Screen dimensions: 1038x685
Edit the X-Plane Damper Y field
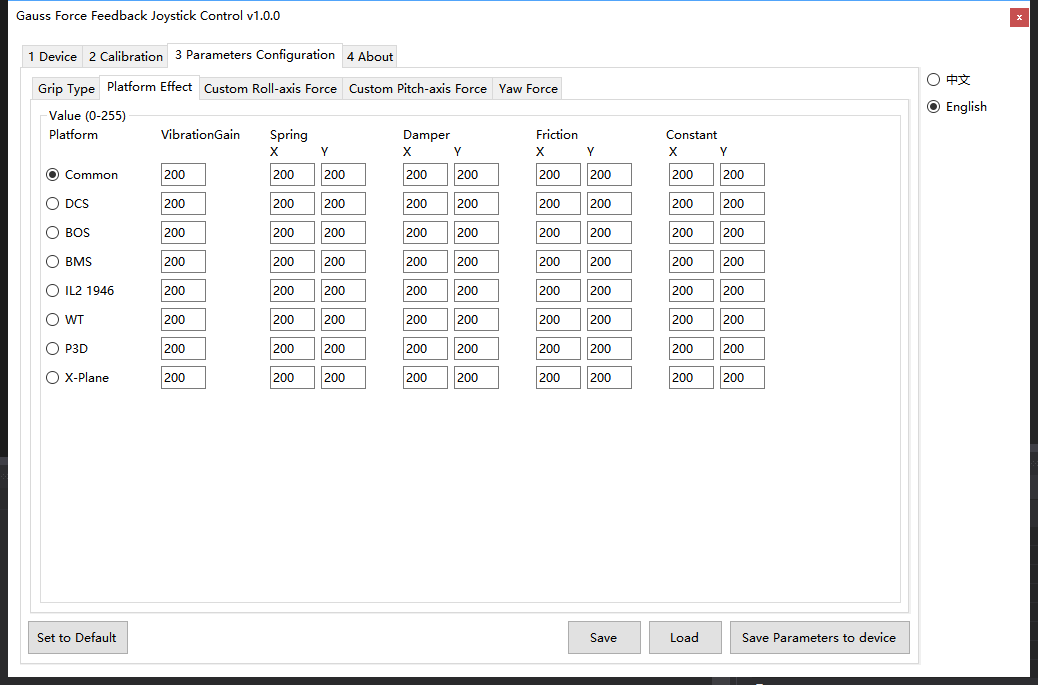(476, 378)
